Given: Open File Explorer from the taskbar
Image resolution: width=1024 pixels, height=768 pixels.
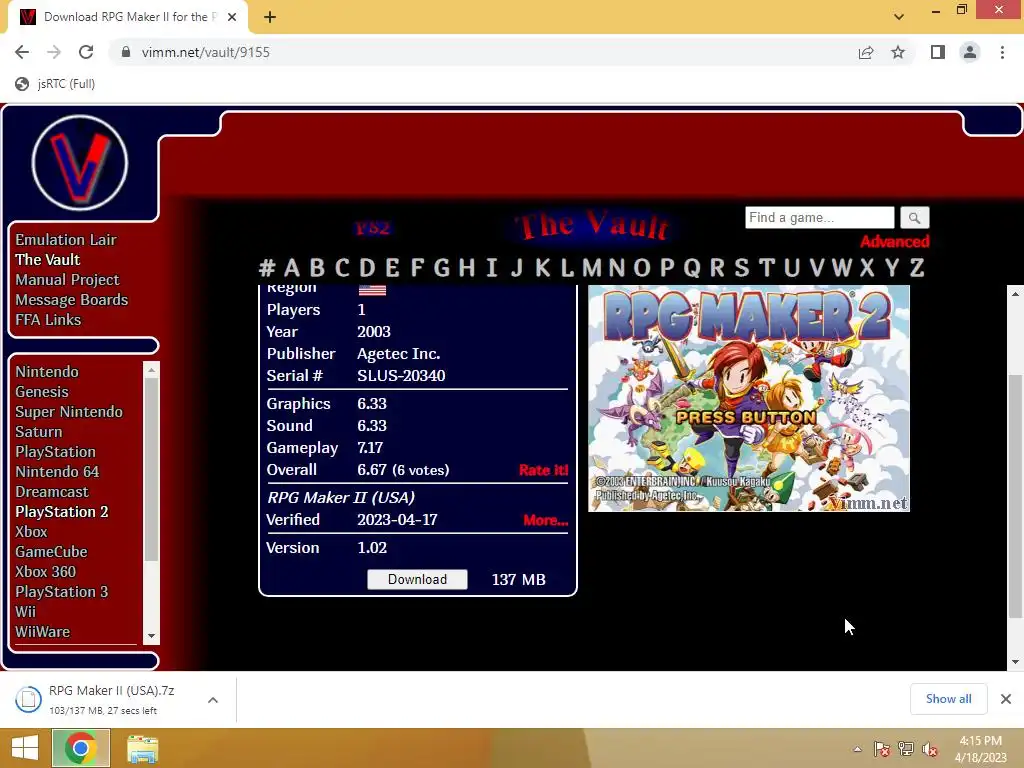Looking at the screenshot, I should point(142,749).
